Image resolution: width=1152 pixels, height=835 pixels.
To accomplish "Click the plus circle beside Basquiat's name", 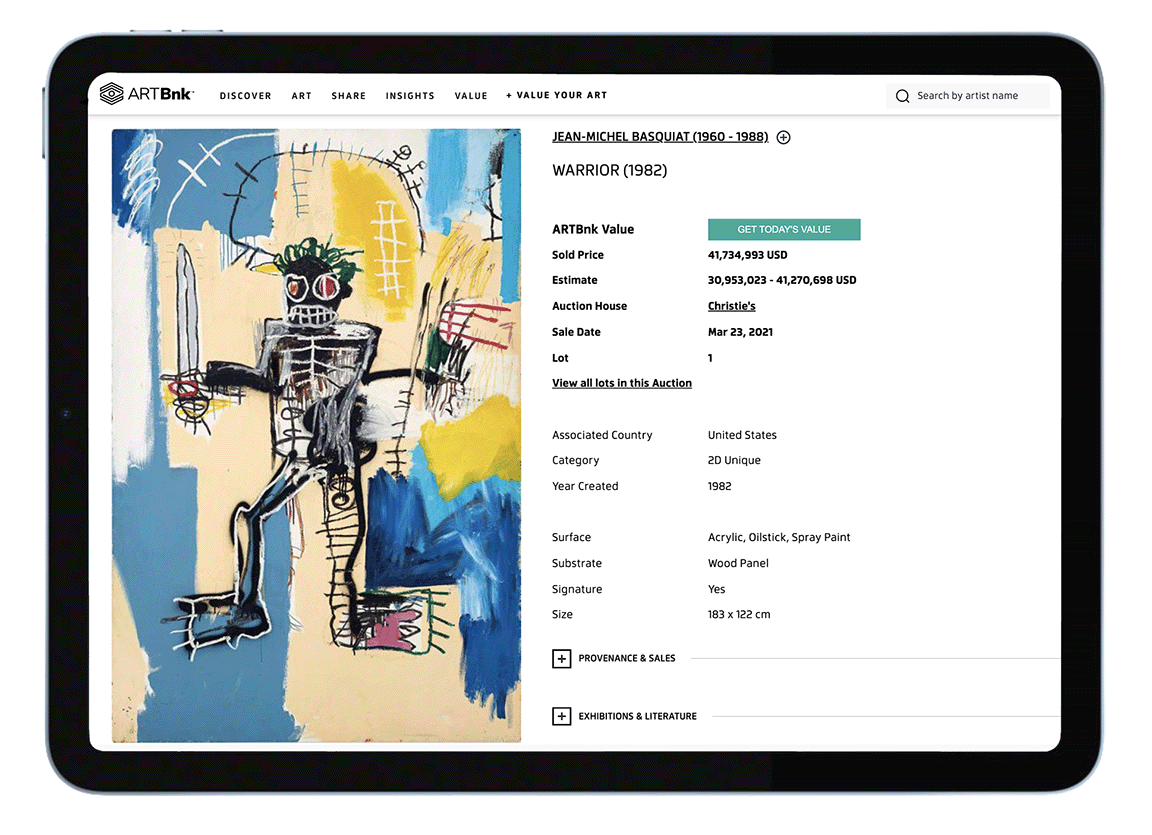I will click(x=783, y=137).
